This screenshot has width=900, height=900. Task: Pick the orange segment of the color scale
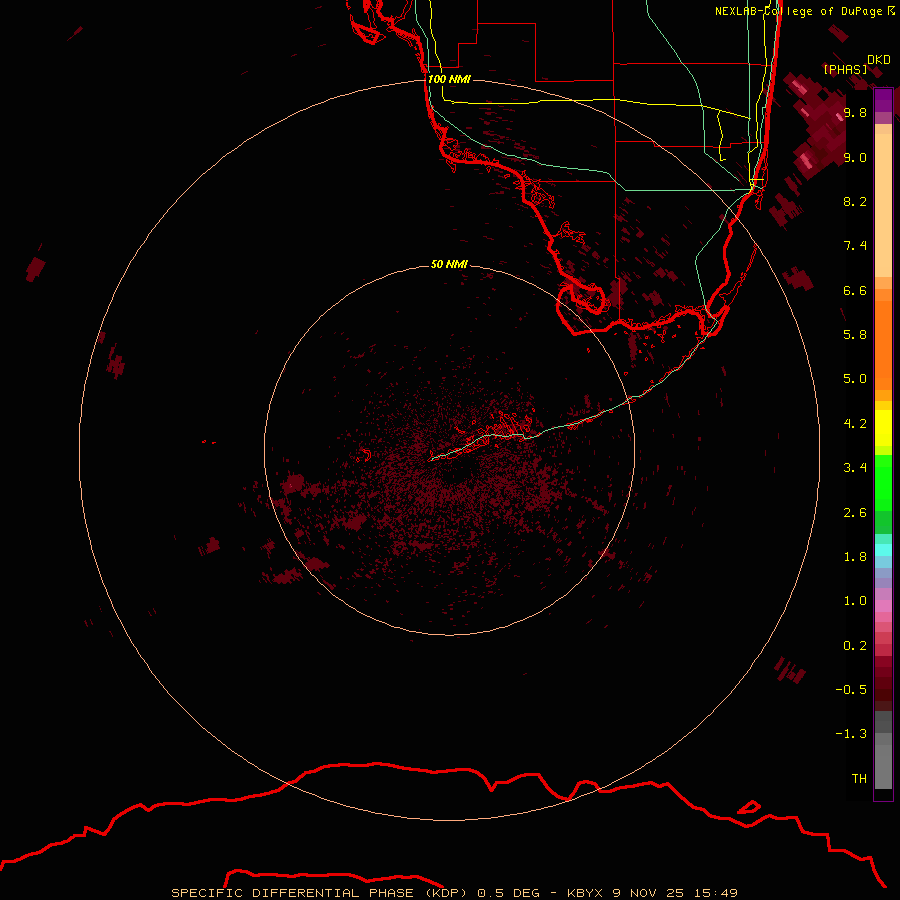click(883, 345)
